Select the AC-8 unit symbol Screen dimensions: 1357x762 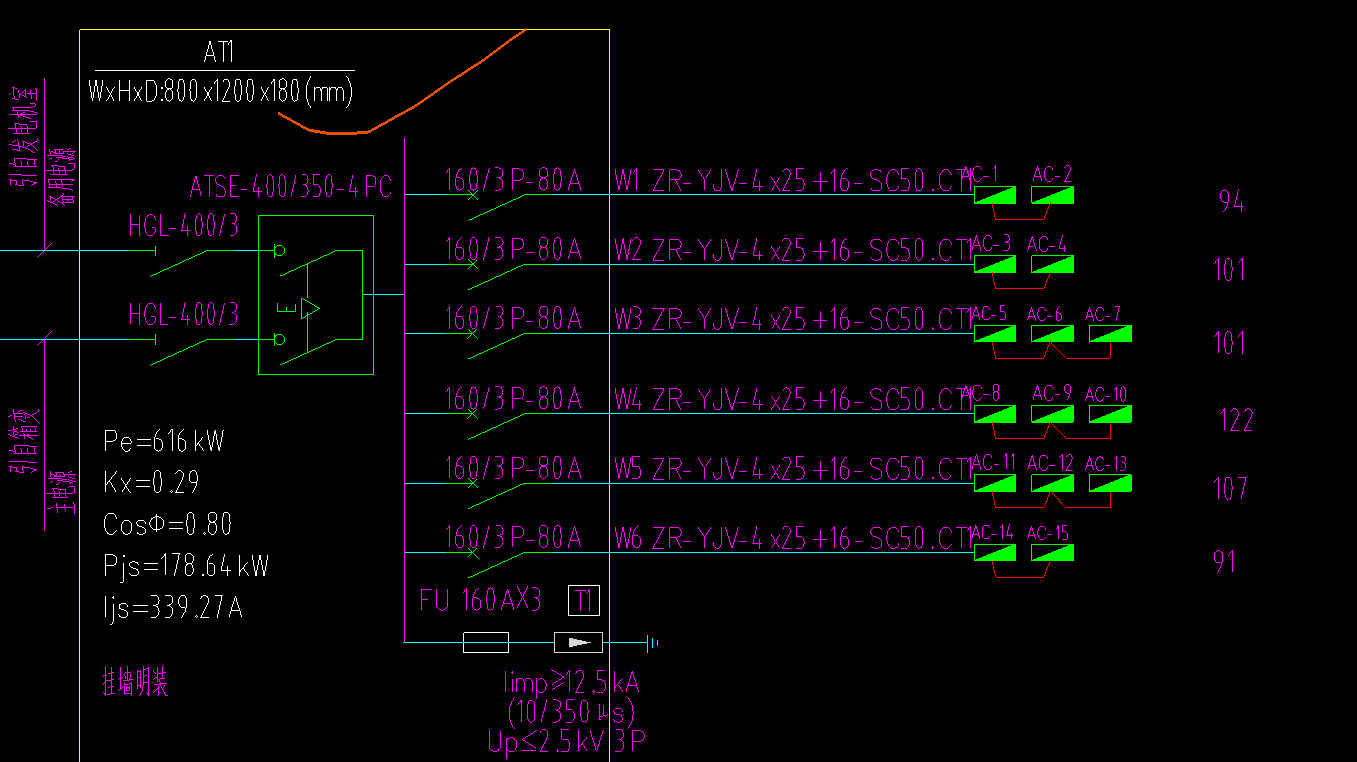click(x=995, y=414)
